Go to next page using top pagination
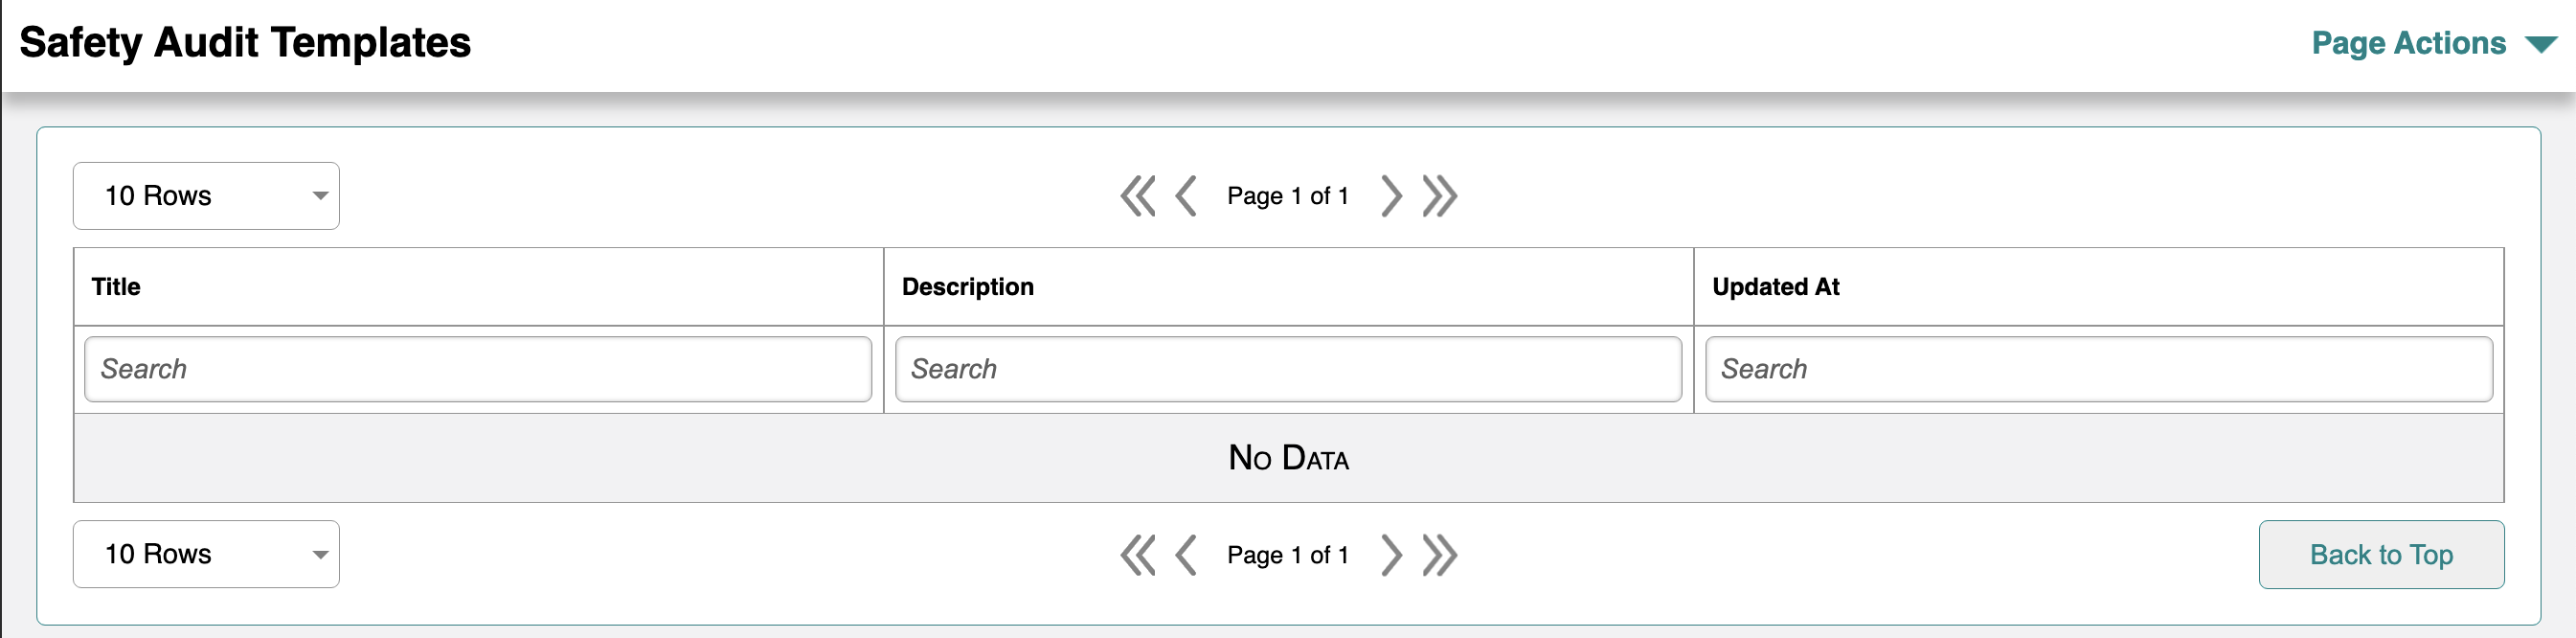 [x=1391, y=196]
